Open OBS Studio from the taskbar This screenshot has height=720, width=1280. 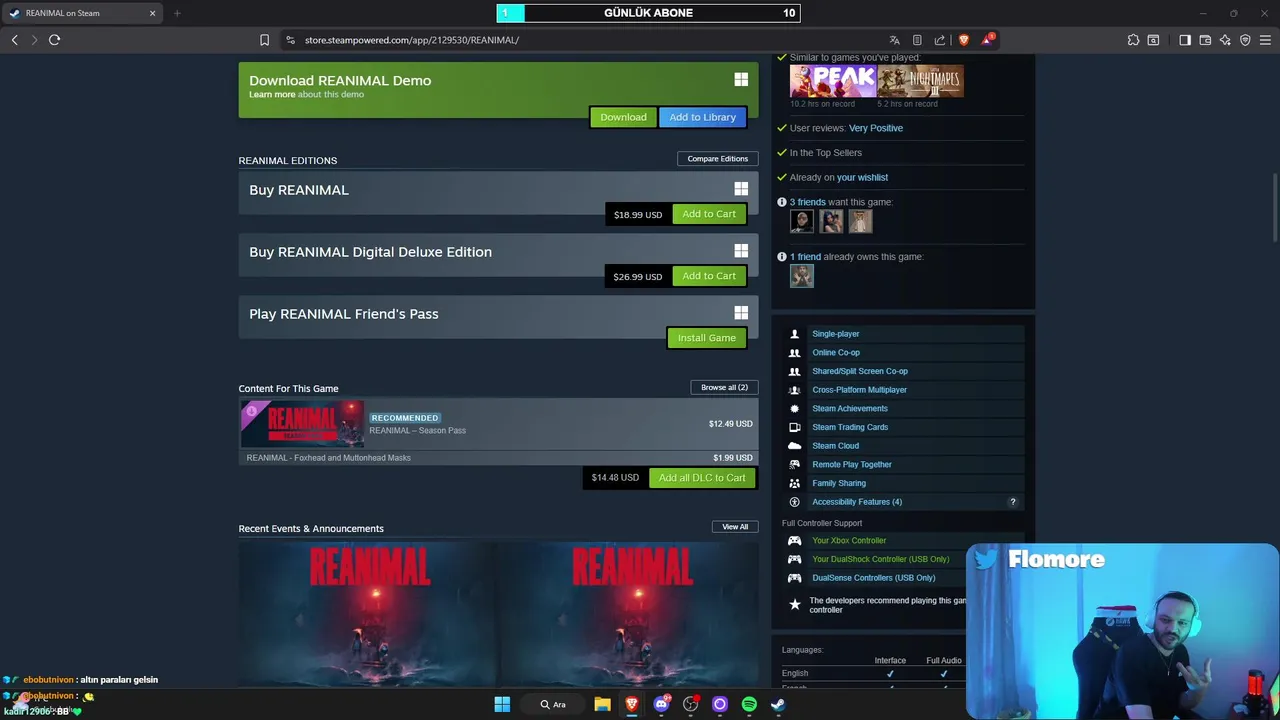pos(690,704)
